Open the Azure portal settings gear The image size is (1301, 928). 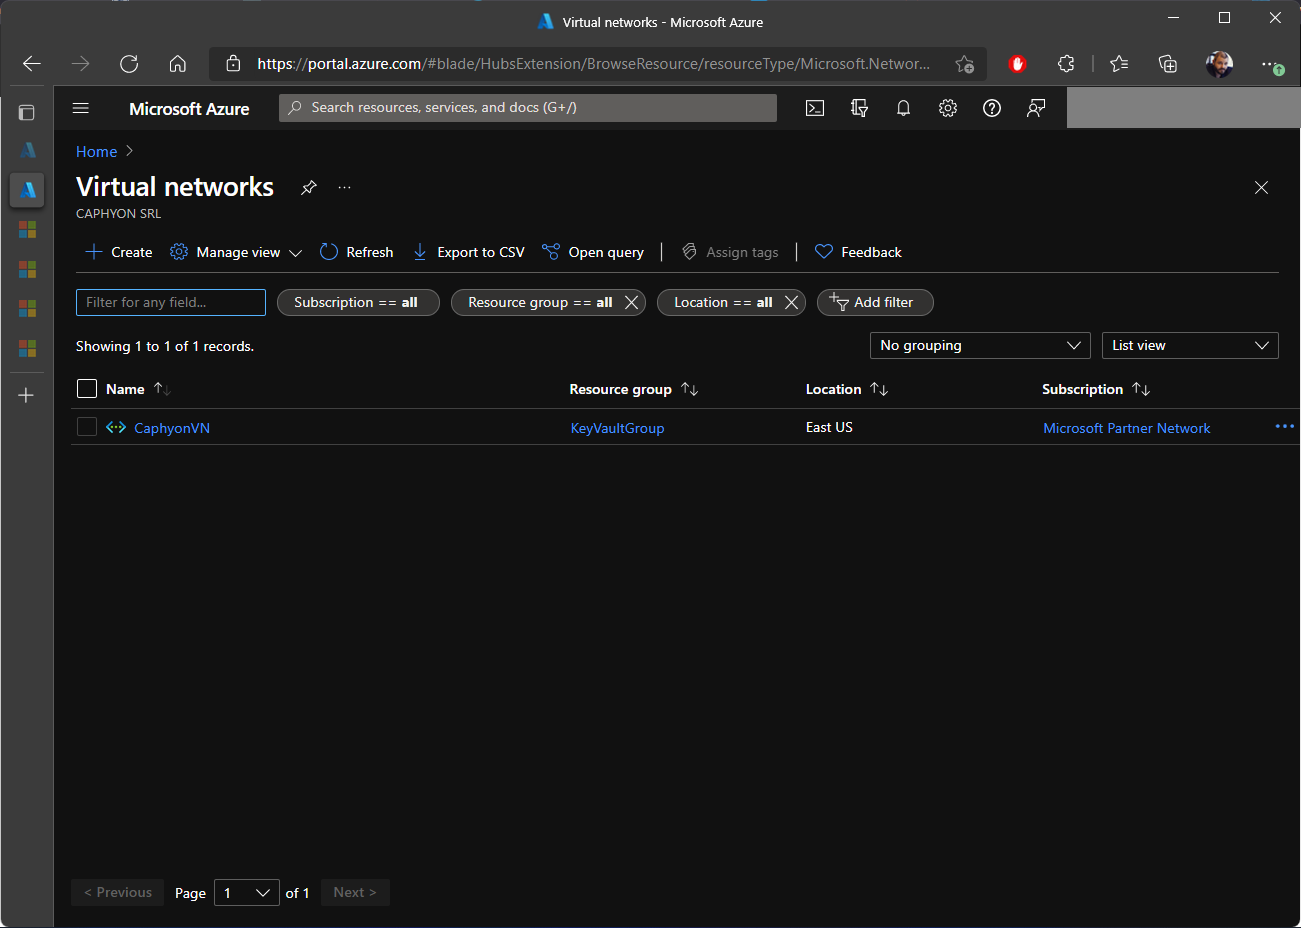[x=948, y=108]
